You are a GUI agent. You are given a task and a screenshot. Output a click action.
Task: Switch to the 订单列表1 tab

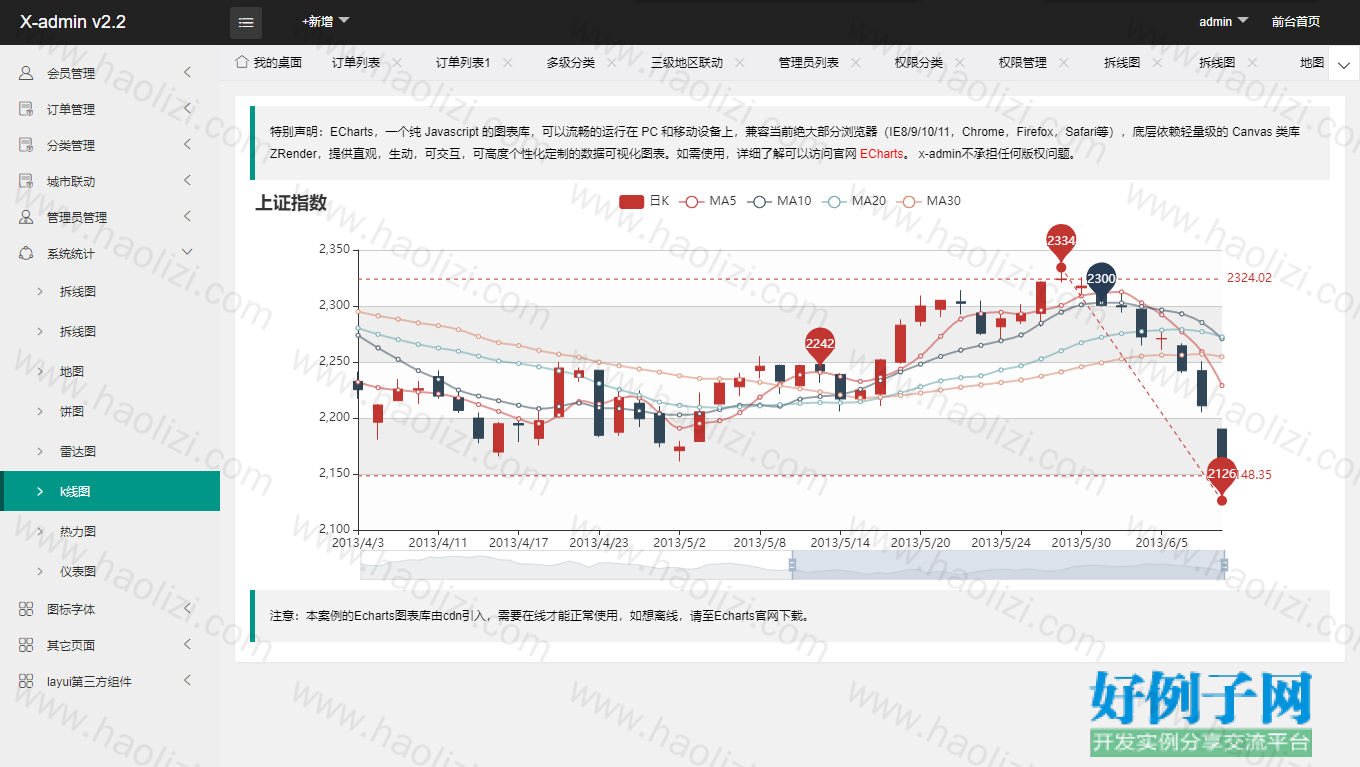[x=462, y=63]
